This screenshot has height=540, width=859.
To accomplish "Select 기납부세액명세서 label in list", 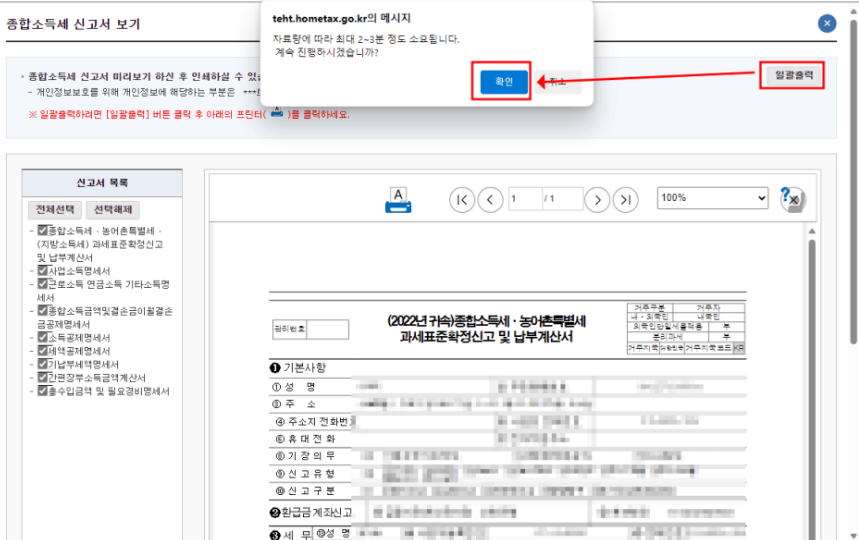I will pyautogui.click(x=84, y=365).
